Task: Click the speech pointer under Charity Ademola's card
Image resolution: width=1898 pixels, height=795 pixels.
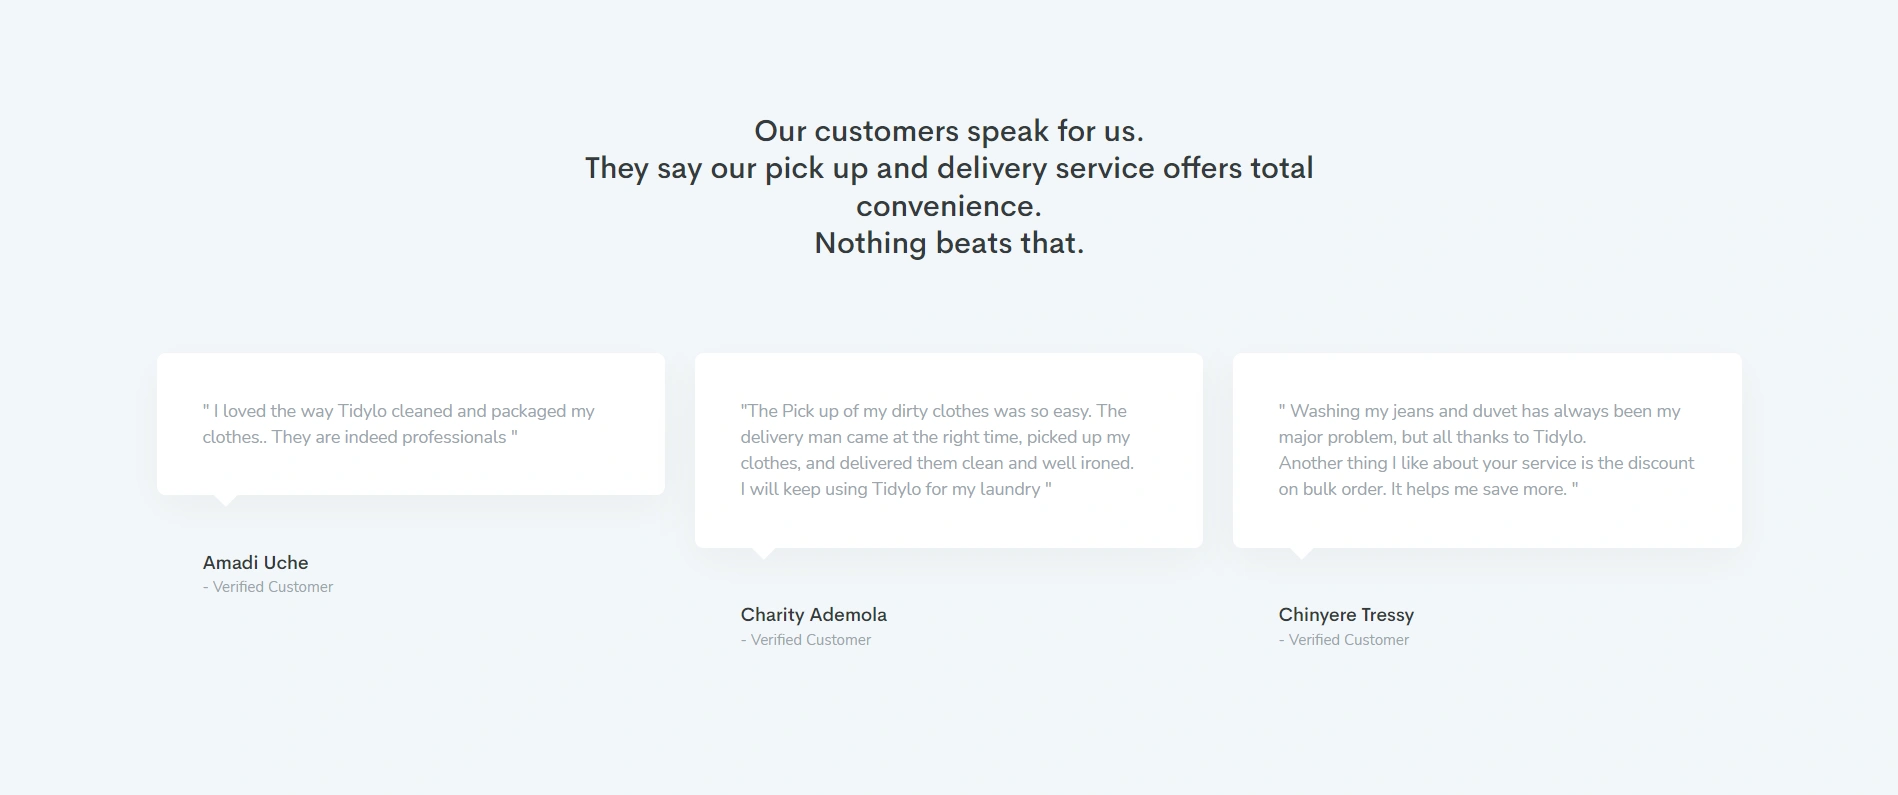Action: 764,553
